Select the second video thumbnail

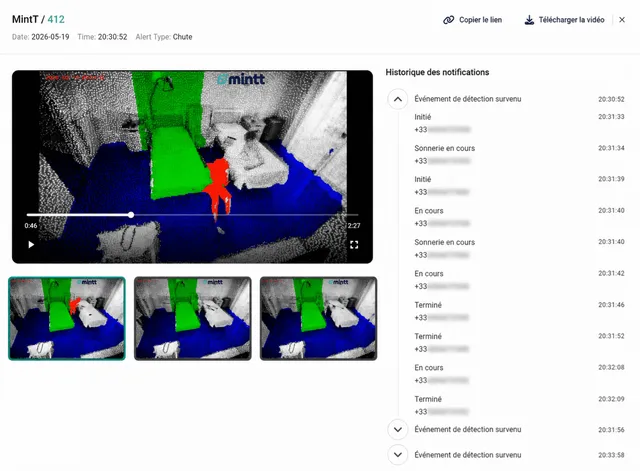(x=193, y=318)
